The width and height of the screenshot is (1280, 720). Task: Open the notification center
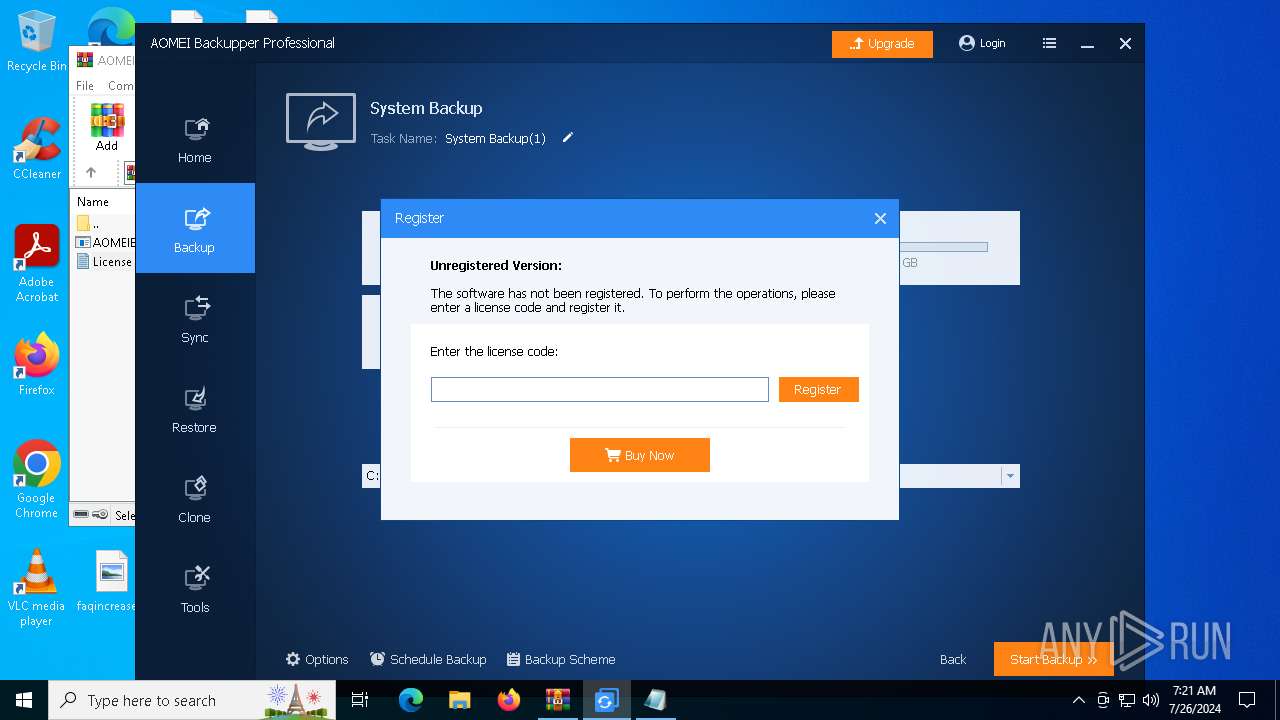coord(1247,700)
